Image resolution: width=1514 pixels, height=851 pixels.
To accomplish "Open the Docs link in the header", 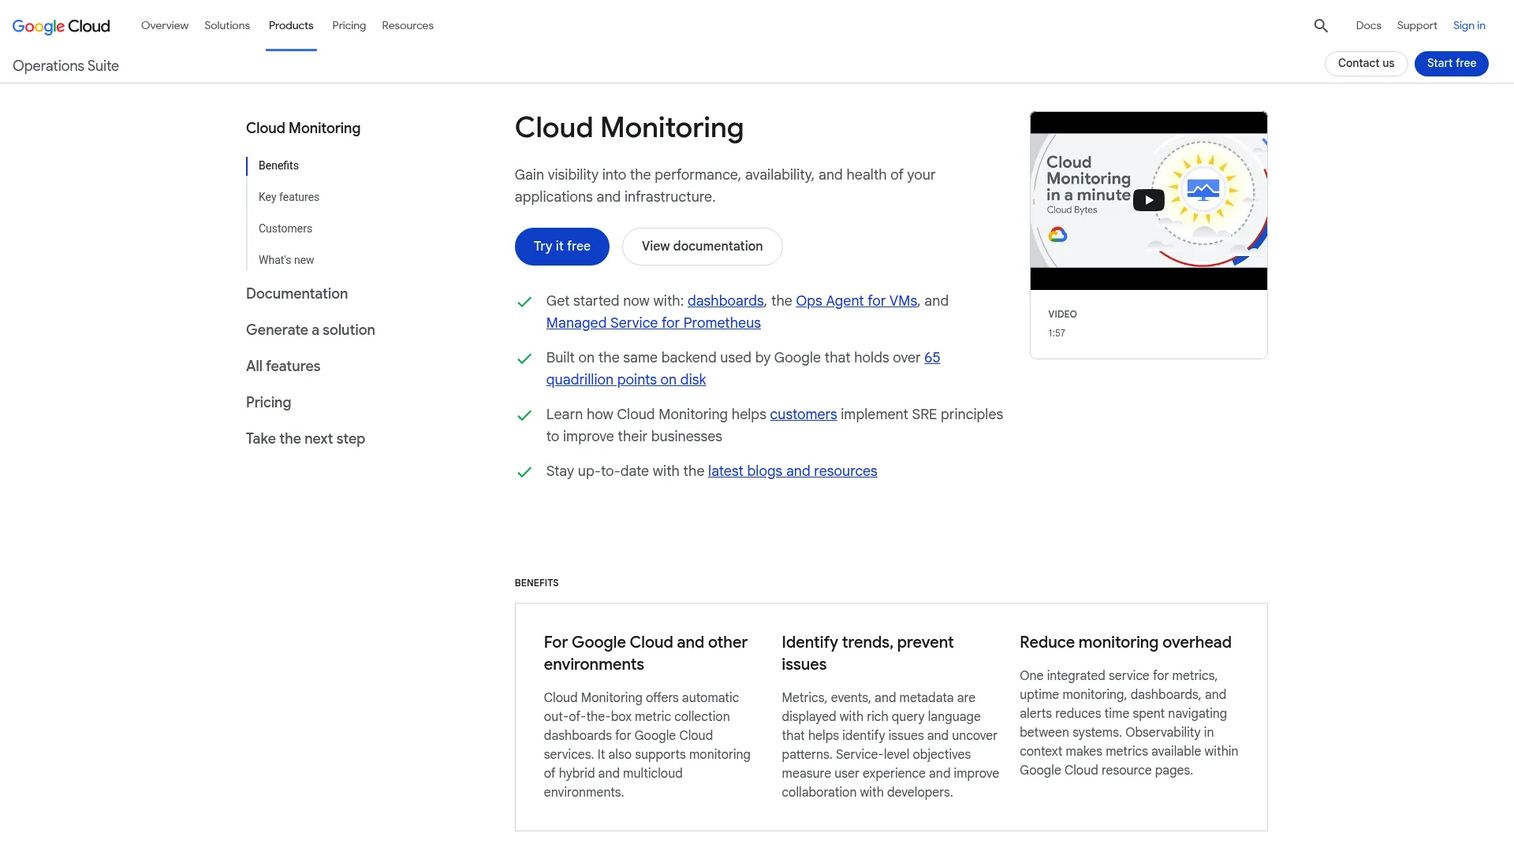I will [1368, 25].
